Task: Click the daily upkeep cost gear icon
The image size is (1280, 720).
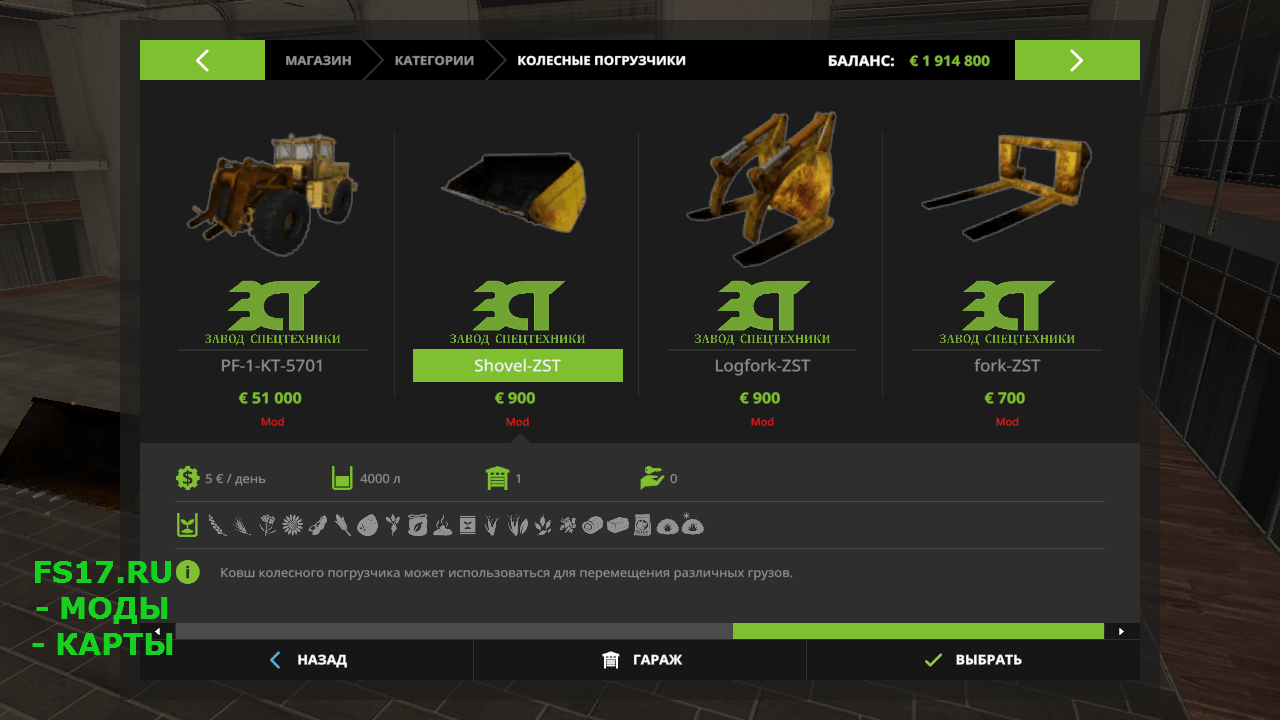Action: [x=187, y=478]
